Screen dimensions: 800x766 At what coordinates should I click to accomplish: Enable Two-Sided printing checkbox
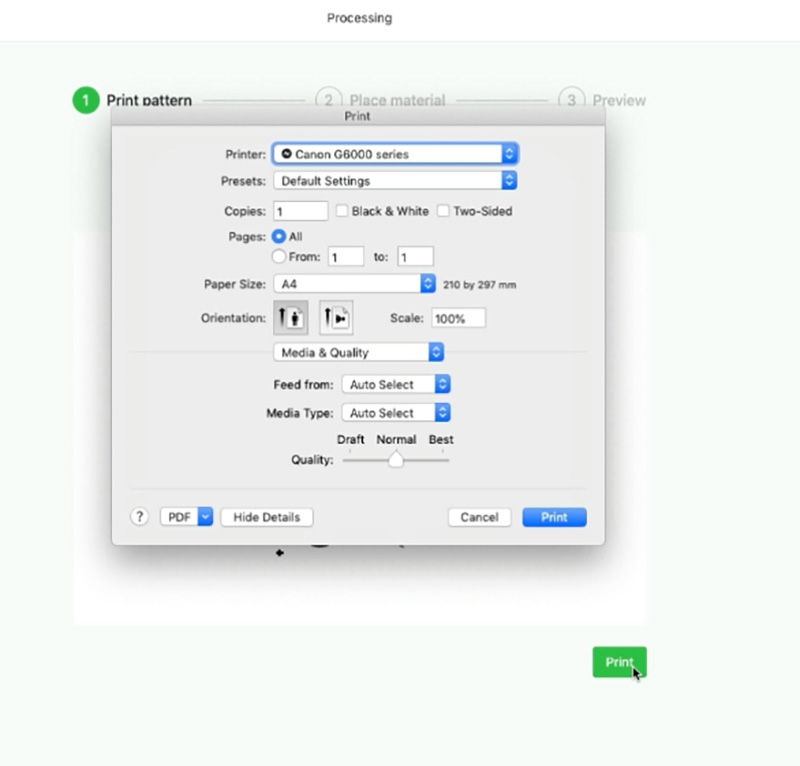coord(444,211)
